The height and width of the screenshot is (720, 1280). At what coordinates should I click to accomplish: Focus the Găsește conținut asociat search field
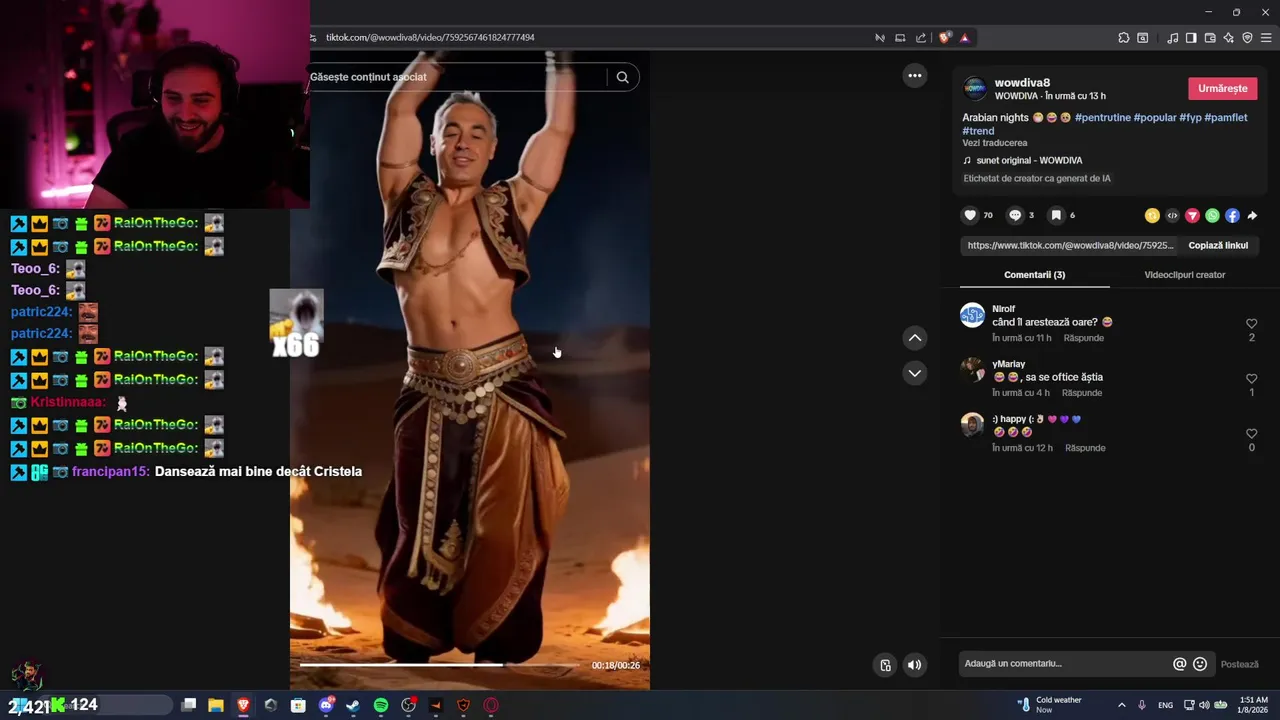(456, 77)
